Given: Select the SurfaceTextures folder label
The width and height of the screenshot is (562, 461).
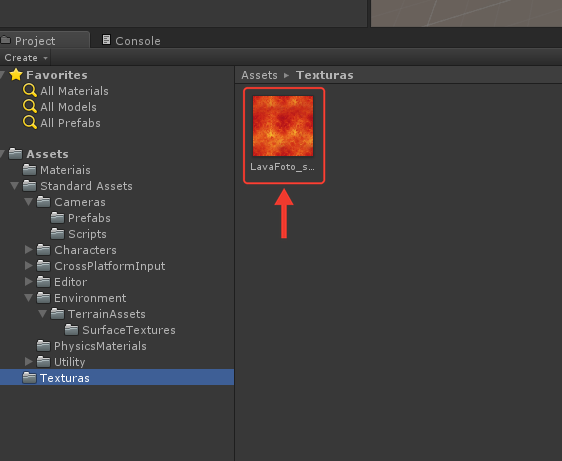Looking at the screenshot, I should [x=129, y=330].
